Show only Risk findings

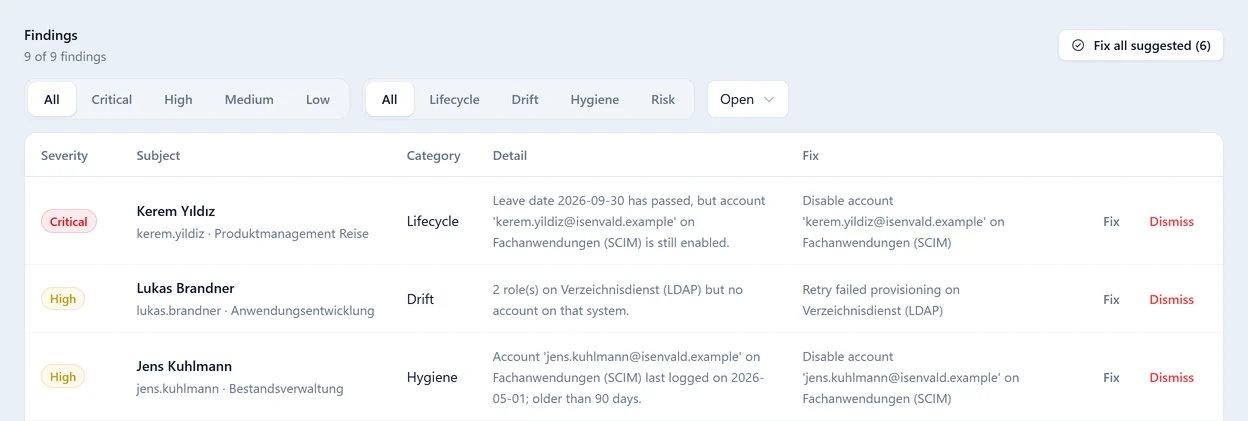click(663, 100)
